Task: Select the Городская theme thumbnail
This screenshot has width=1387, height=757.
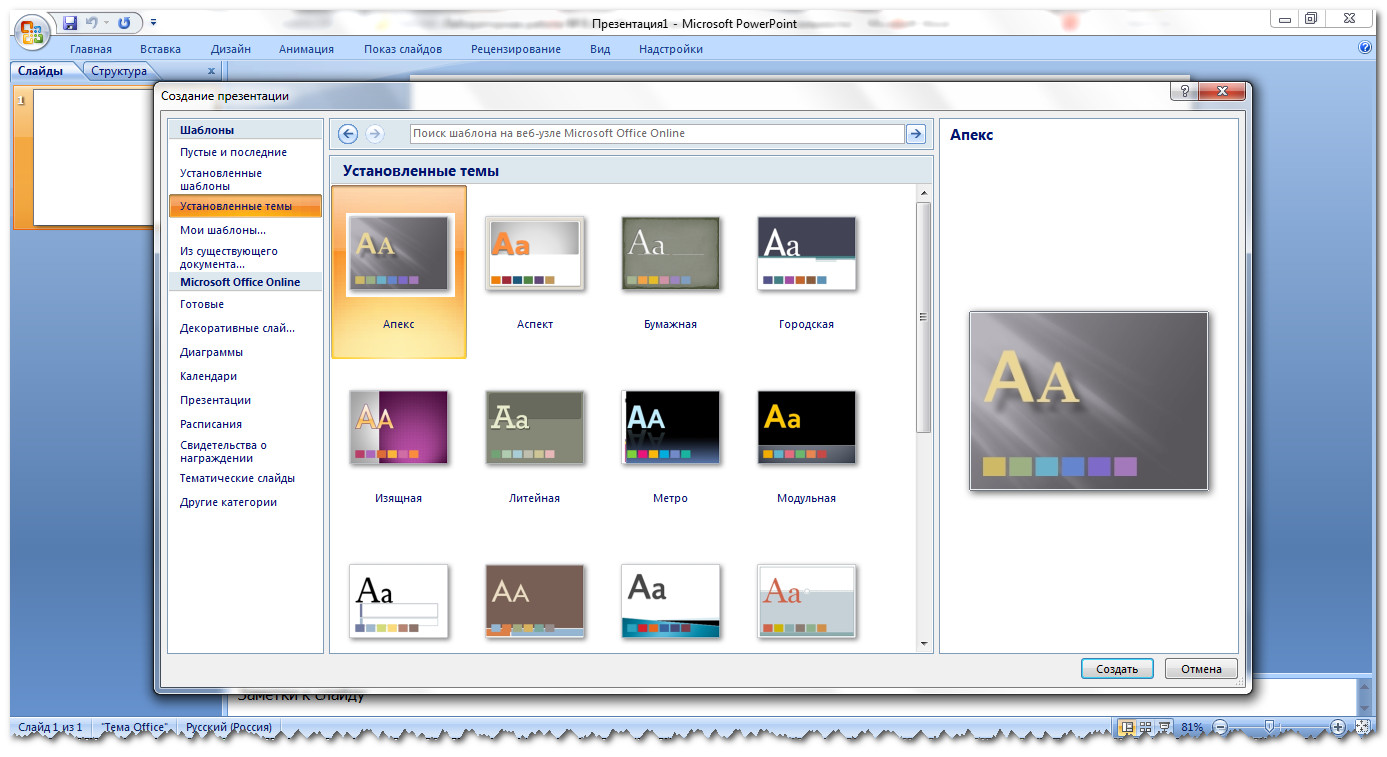Action: pyautogui.click(x=806, y=254)
